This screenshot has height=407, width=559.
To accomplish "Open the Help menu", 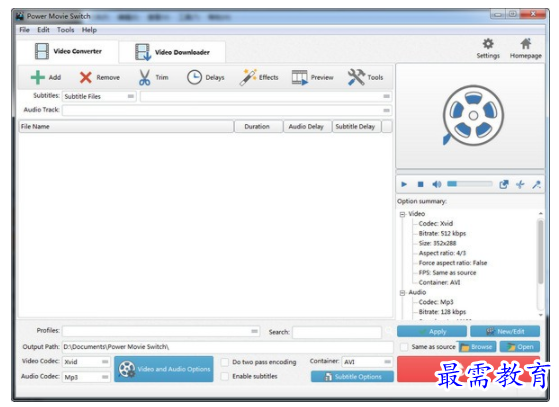I will (89, 30).
